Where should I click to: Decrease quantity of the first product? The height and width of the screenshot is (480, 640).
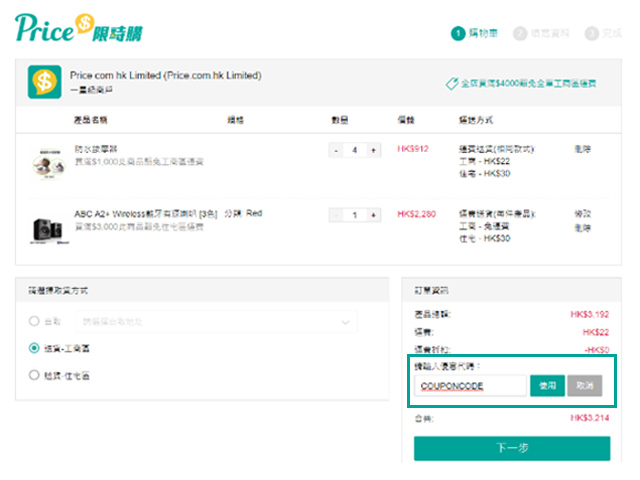click(337, 150)
